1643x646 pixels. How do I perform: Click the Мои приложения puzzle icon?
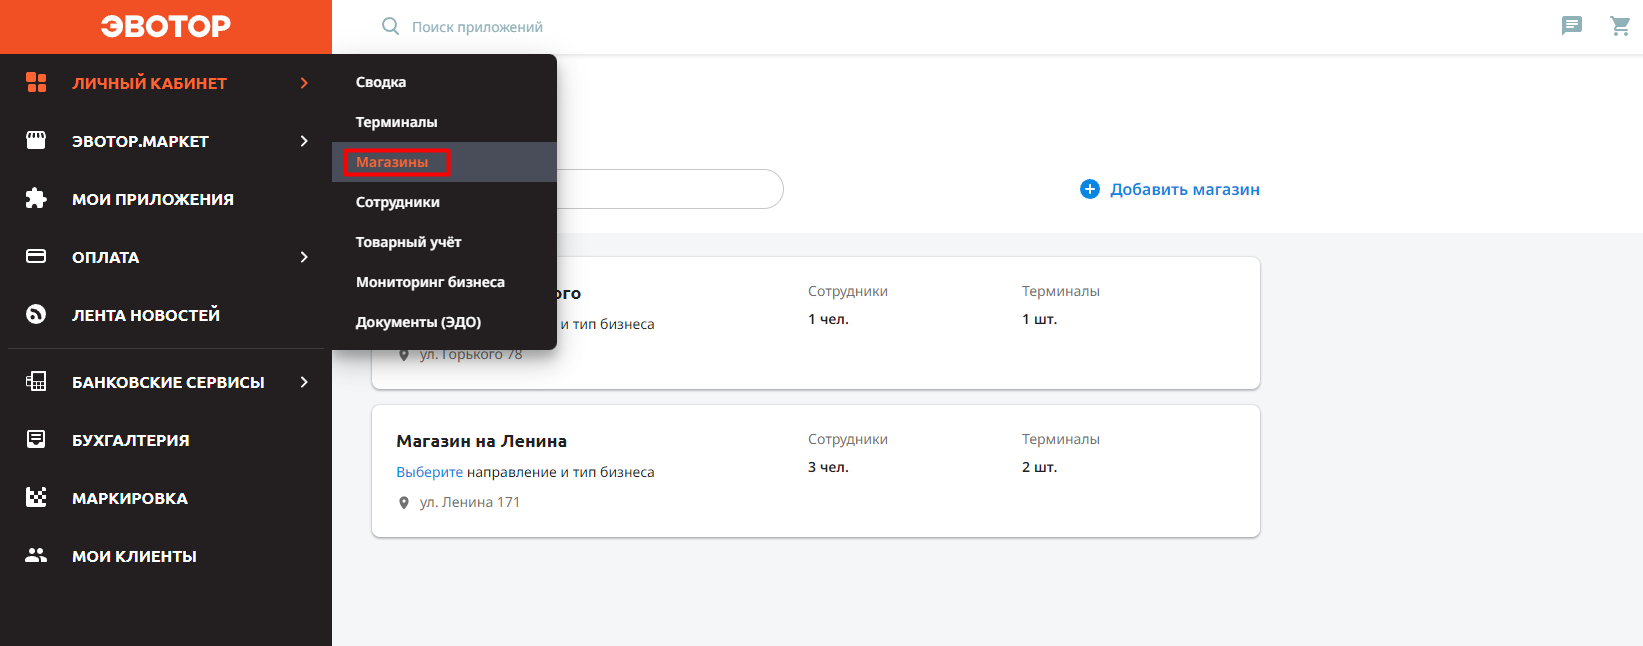tap(36, 198)
